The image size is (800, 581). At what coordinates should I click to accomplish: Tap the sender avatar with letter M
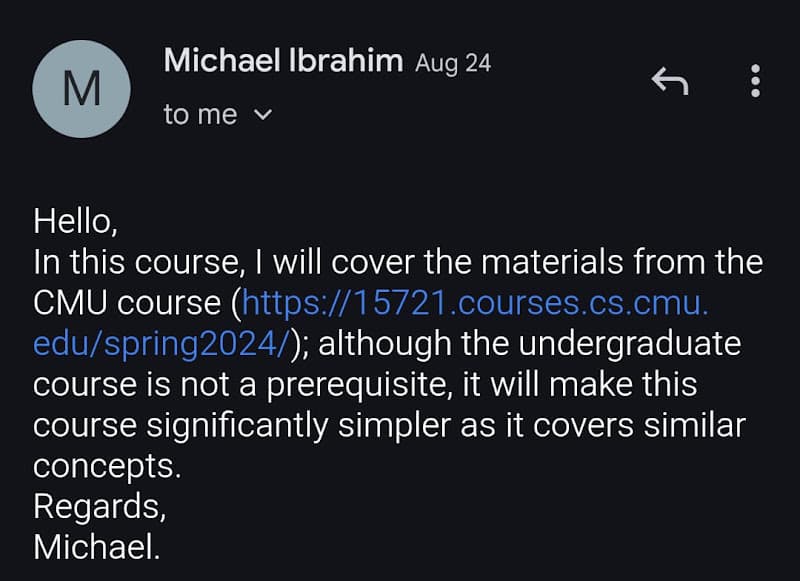[x=82, y=89]
